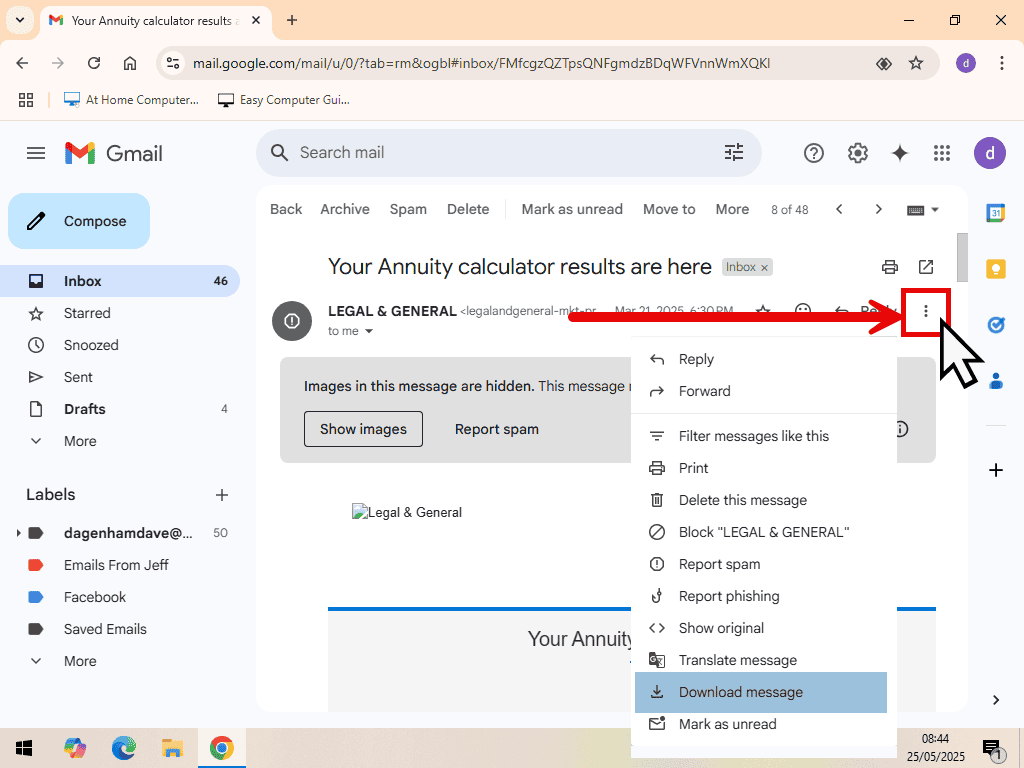Image resolution: width=1024 pixels, height=768 pixels.
Task: Click the Gmail logo
Action: click(x=114, y=153)
